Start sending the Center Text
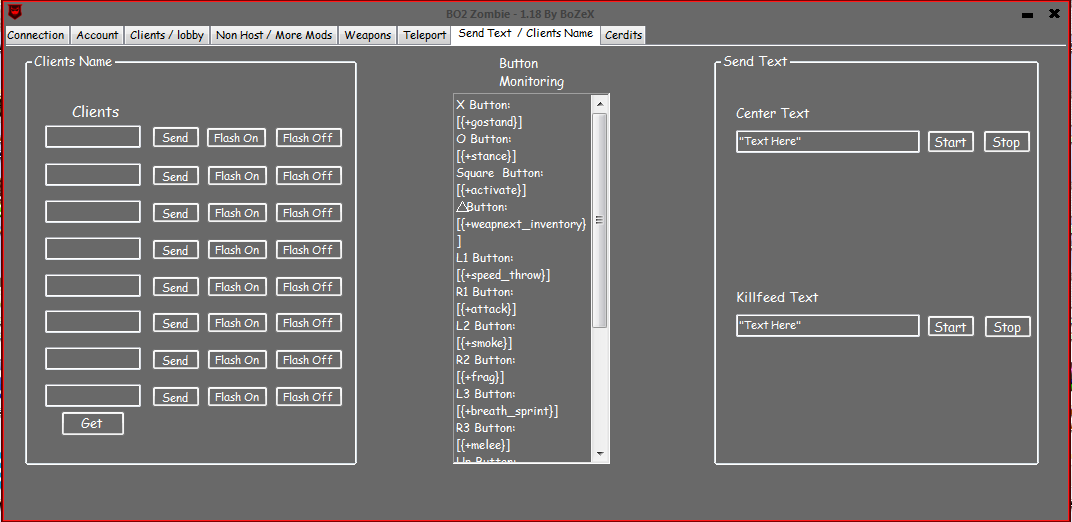This screenshot has height=522, width=1072. click(x=950, y=142)
